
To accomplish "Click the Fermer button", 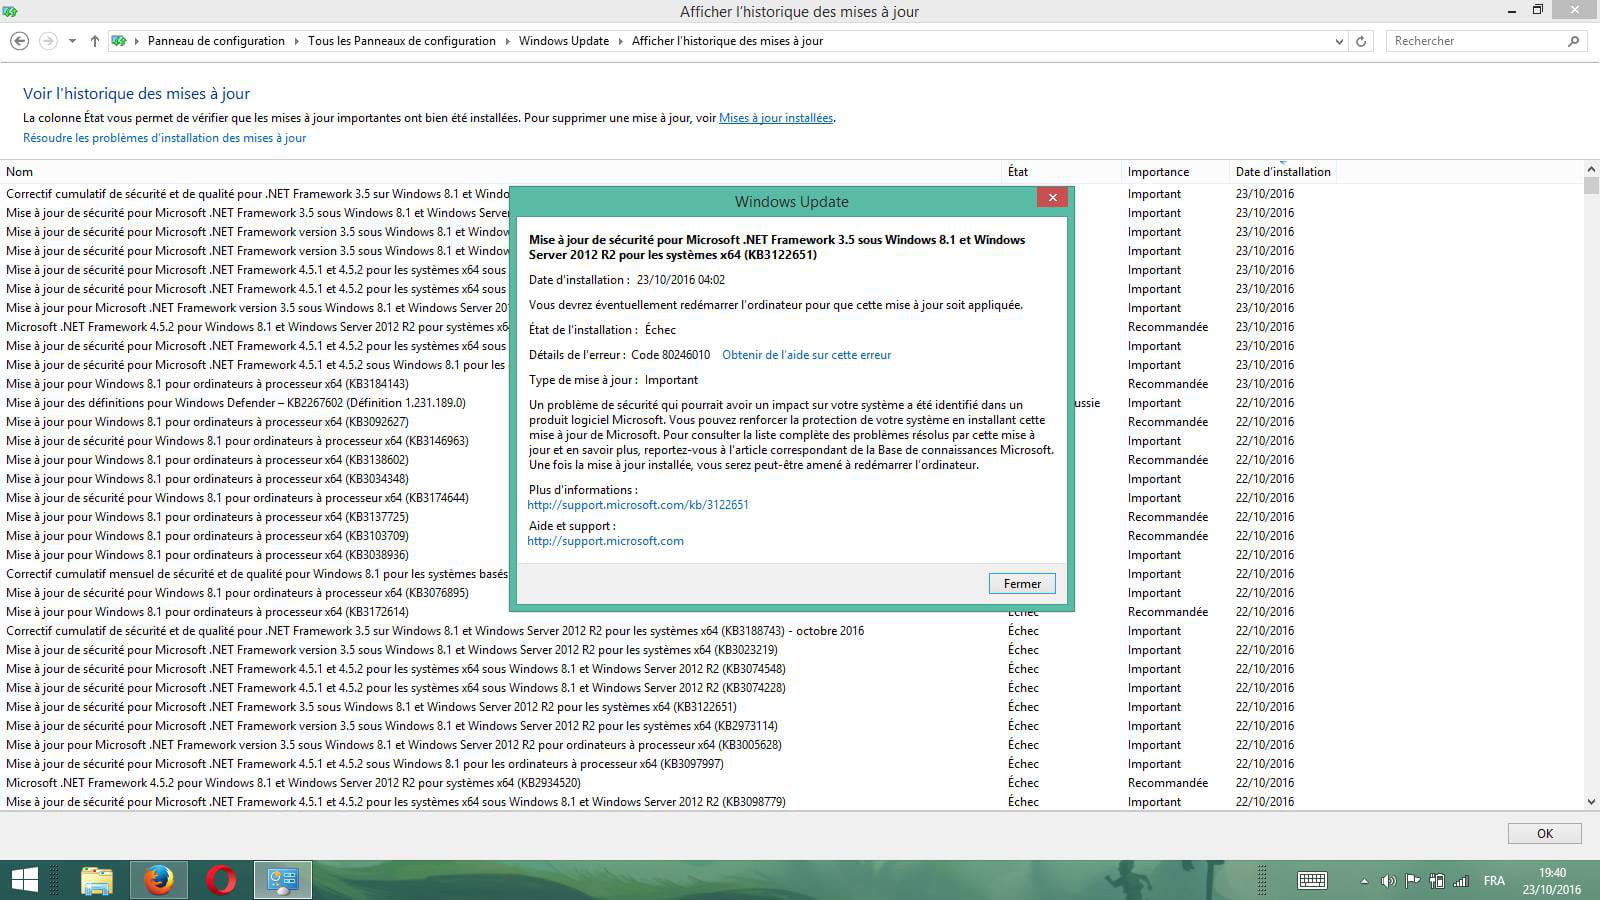I will click(1022, 584).
